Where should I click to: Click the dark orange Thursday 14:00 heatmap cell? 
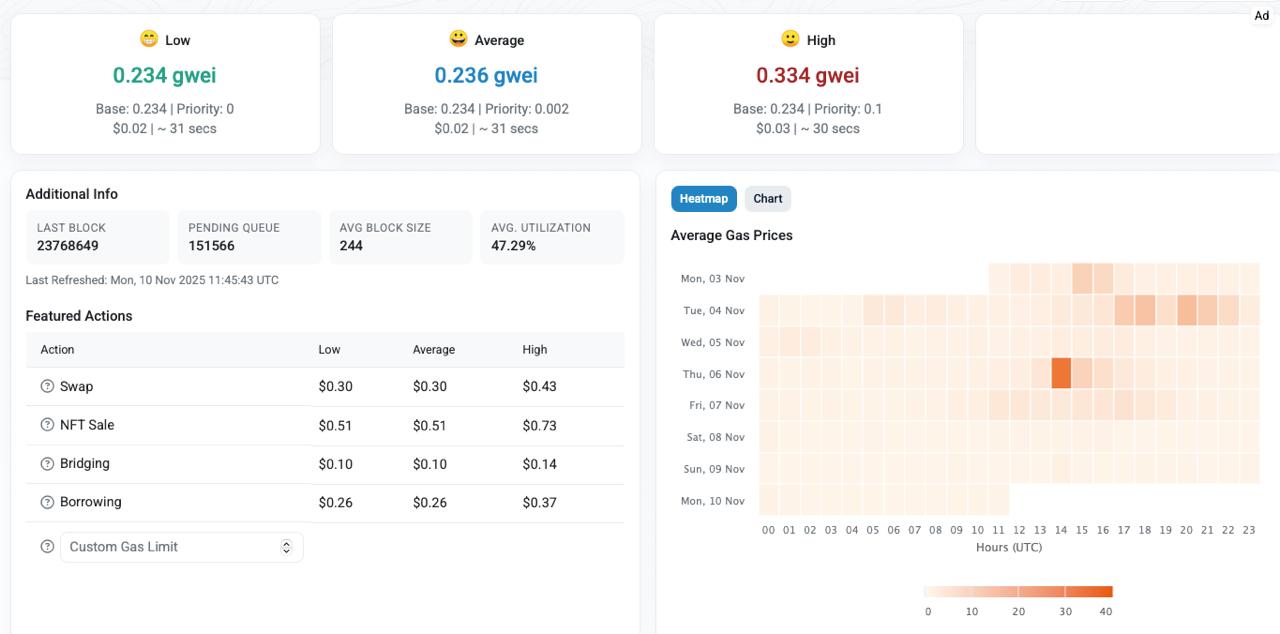tap(1061, 374)
